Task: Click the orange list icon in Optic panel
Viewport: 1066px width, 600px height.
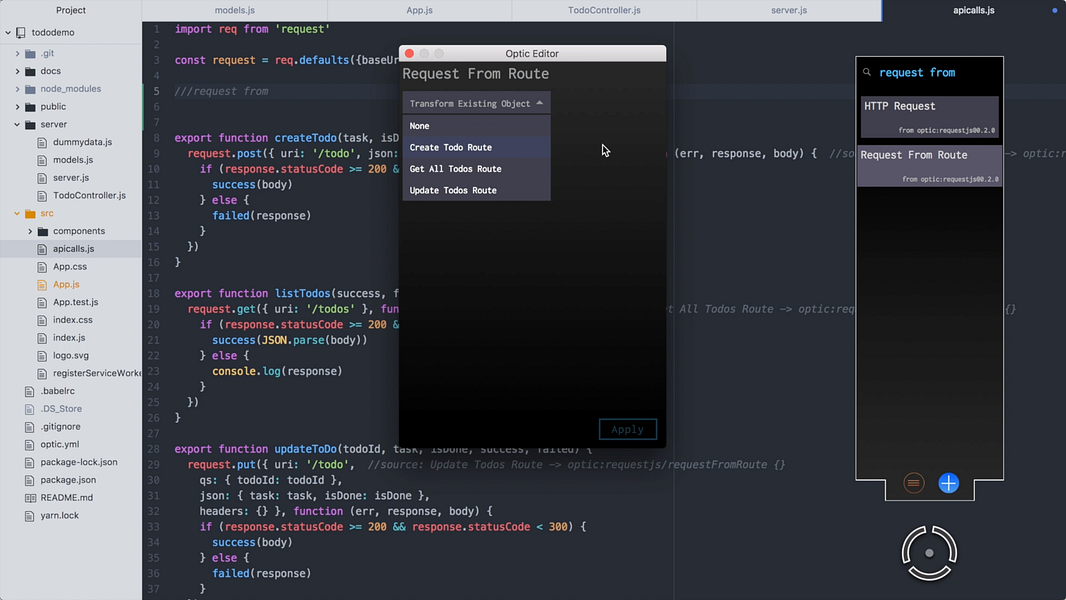Action: pyautogui.click(x=914, y=483)
